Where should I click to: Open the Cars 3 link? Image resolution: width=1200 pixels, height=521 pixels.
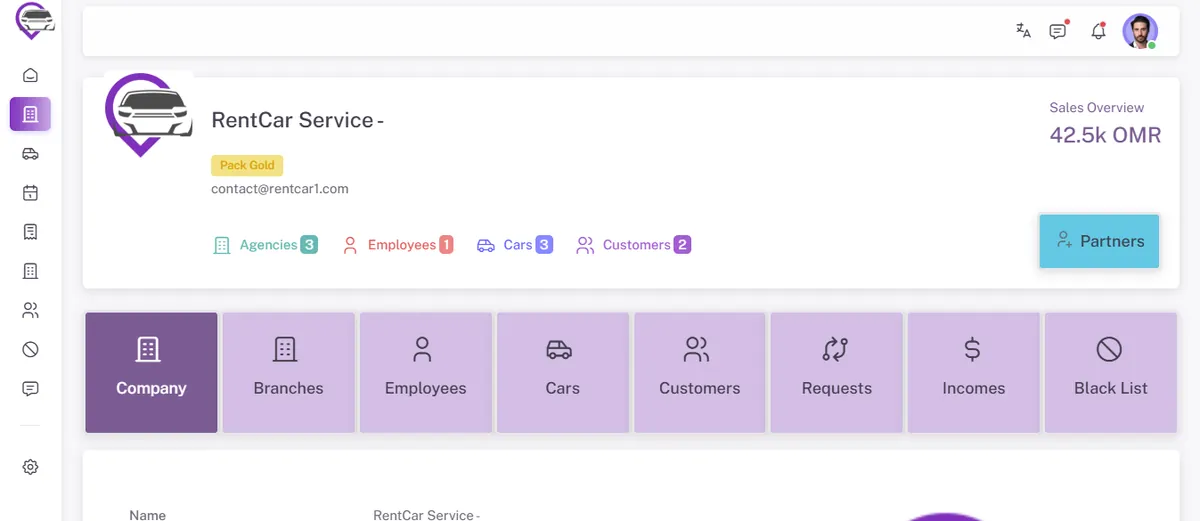[515, 245]
